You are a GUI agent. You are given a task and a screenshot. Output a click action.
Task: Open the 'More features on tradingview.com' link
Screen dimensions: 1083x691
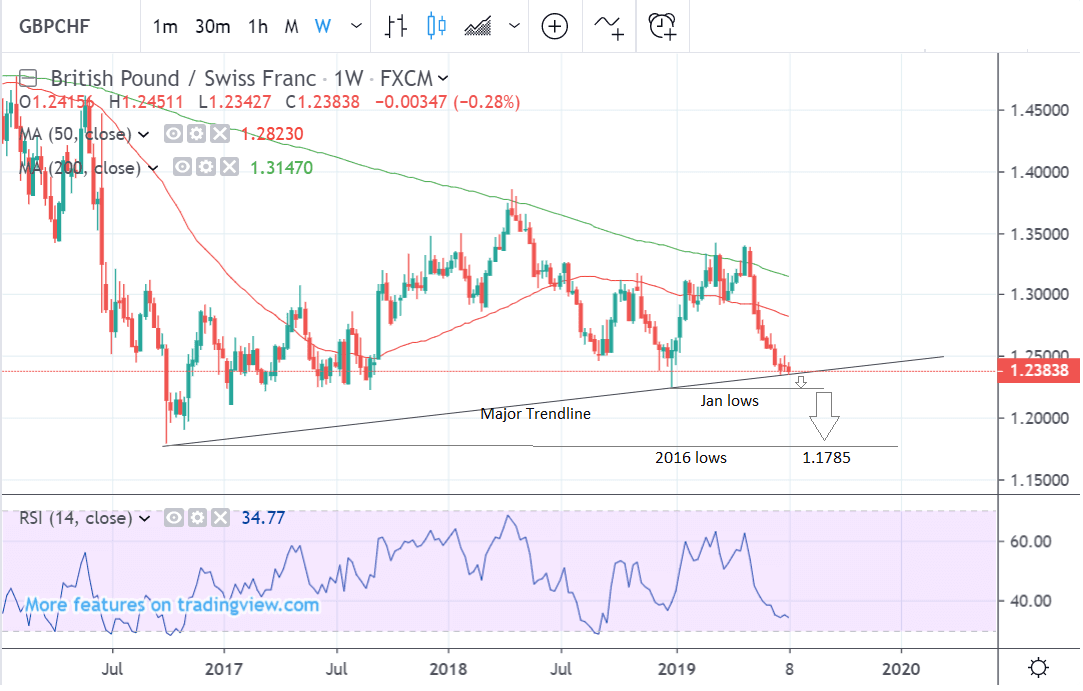pos(171,605)
